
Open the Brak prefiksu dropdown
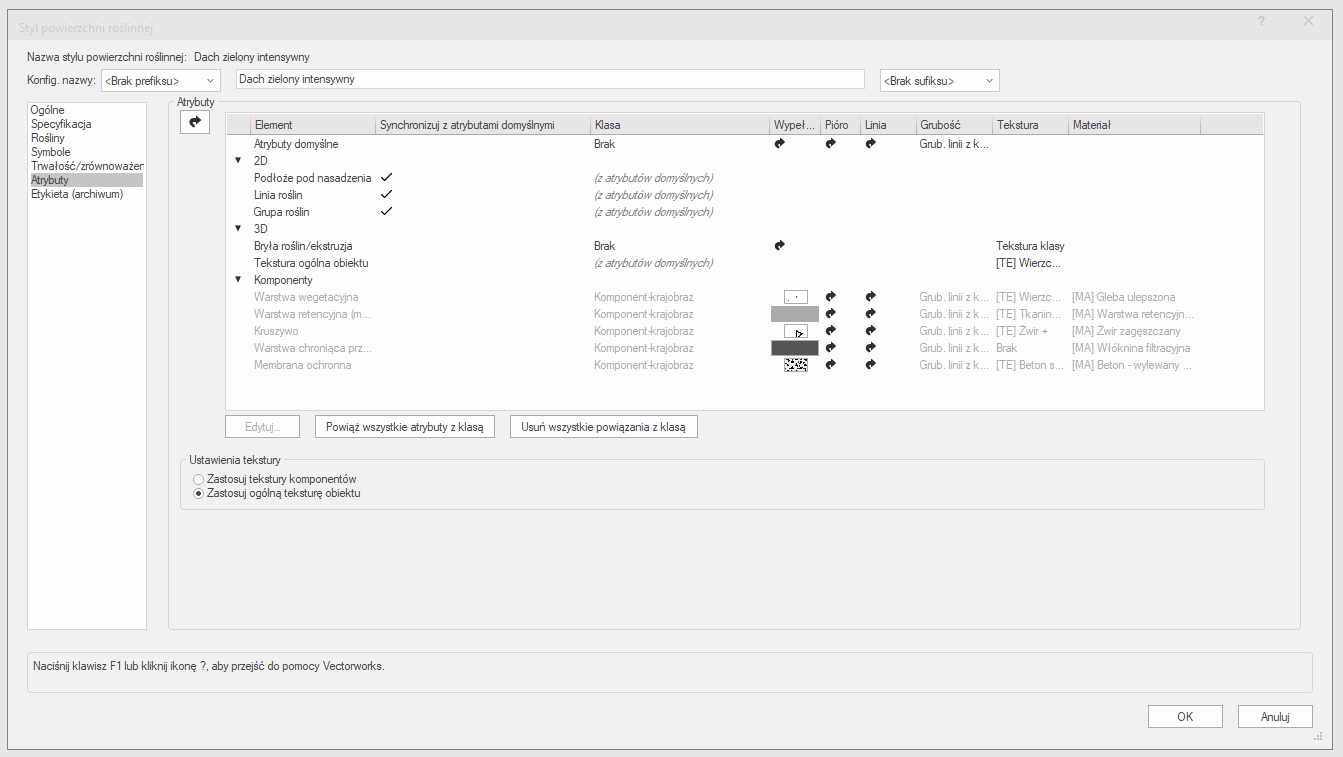(160, 80)
